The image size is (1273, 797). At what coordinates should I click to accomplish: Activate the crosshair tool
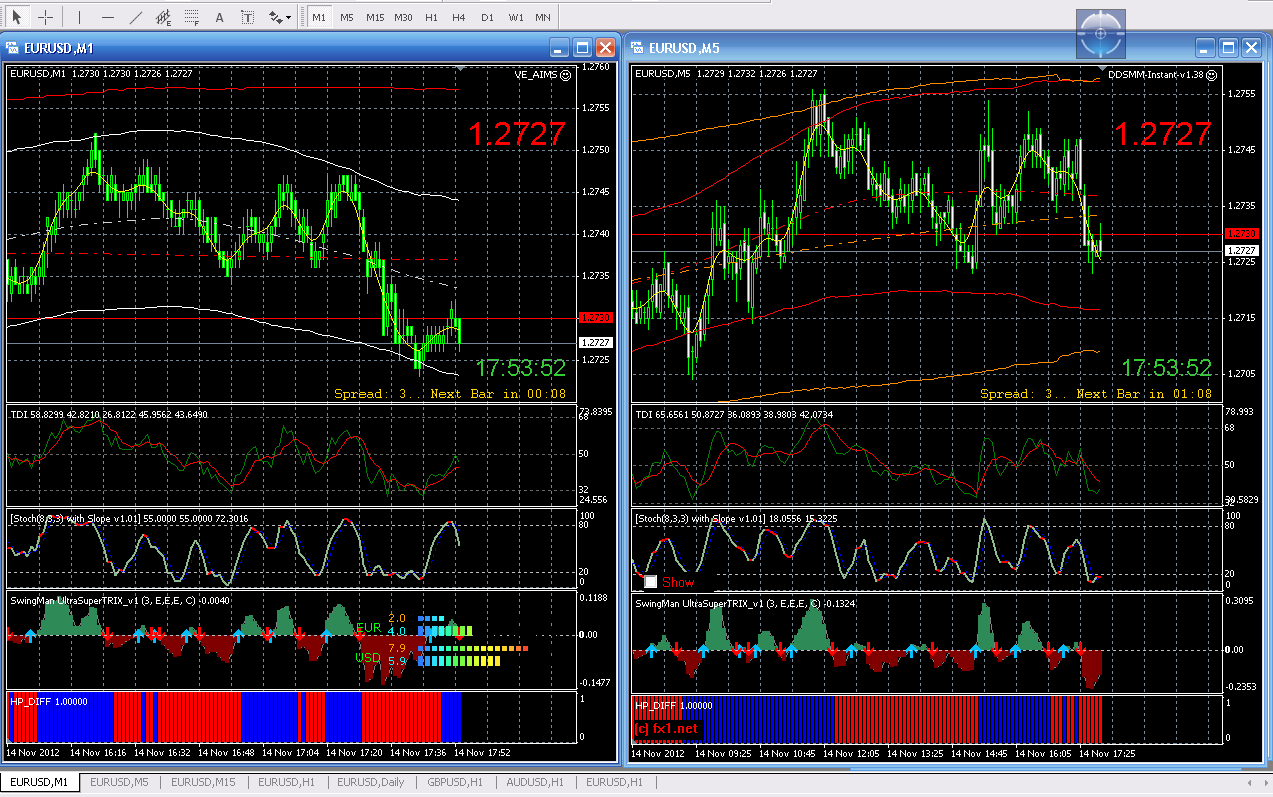[x=45, y=17]
